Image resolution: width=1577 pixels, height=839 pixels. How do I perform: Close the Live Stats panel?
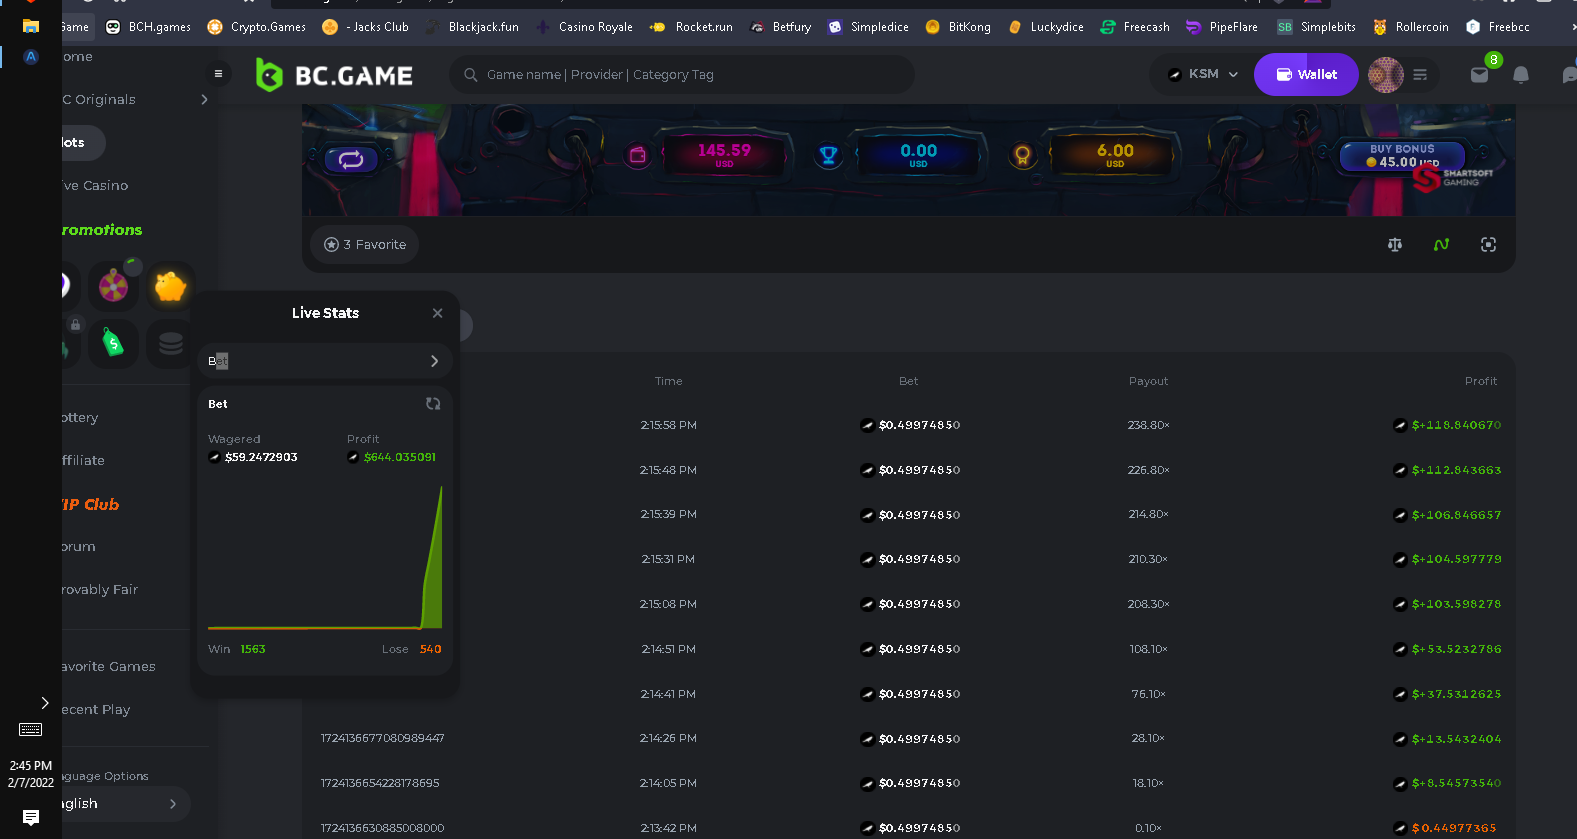coord(437,313)
